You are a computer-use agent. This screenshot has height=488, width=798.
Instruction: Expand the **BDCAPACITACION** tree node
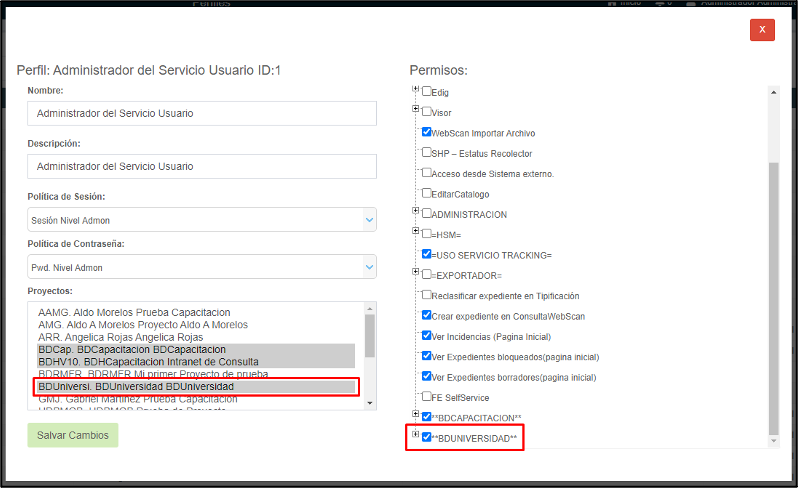pyautogui.click(x=415, y=415)
